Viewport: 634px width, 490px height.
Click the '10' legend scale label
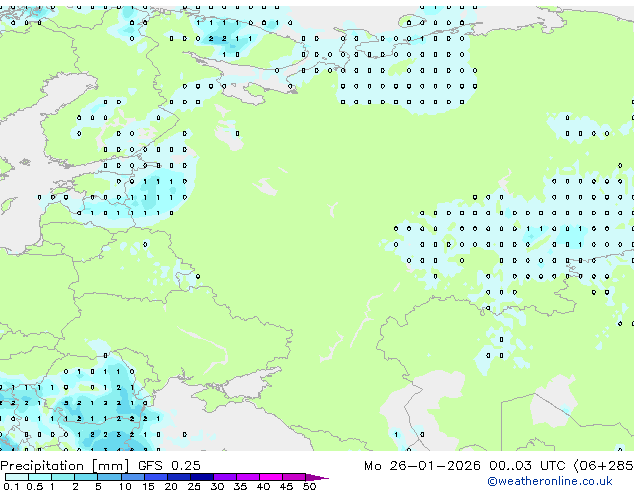(125, 486)
